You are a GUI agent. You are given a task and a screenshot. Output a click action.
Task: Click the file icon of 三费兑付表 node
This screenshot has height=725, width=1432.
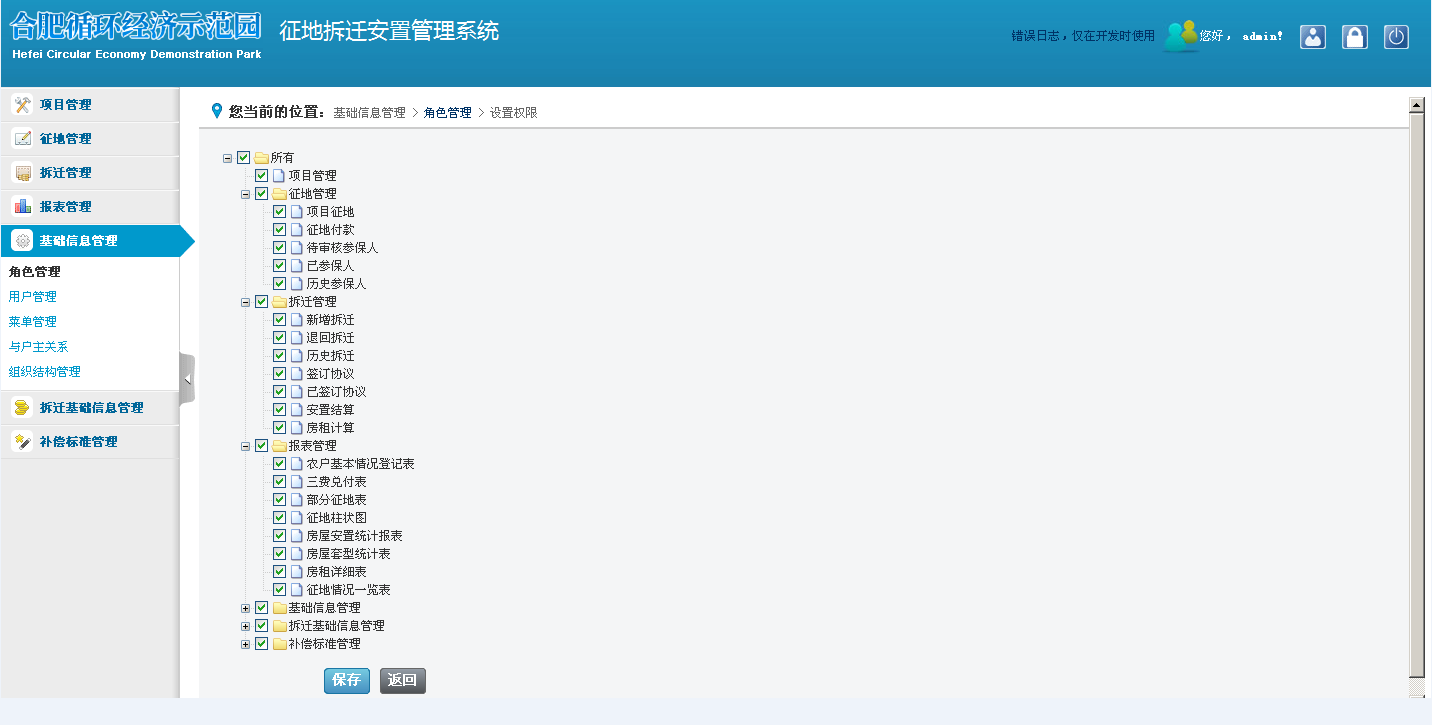pyautogui.click(x=297, y=482)
